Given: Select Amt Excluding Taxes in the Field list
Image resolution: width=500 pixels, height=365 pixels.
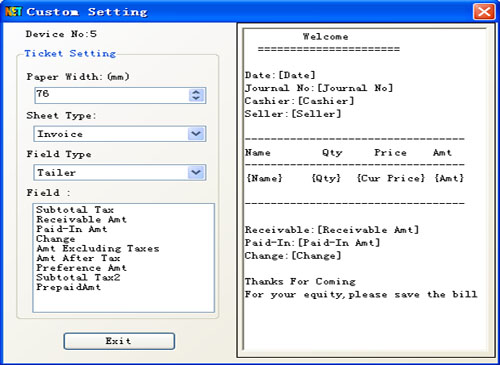Looking at the screenshot, I should coord(98,248).
